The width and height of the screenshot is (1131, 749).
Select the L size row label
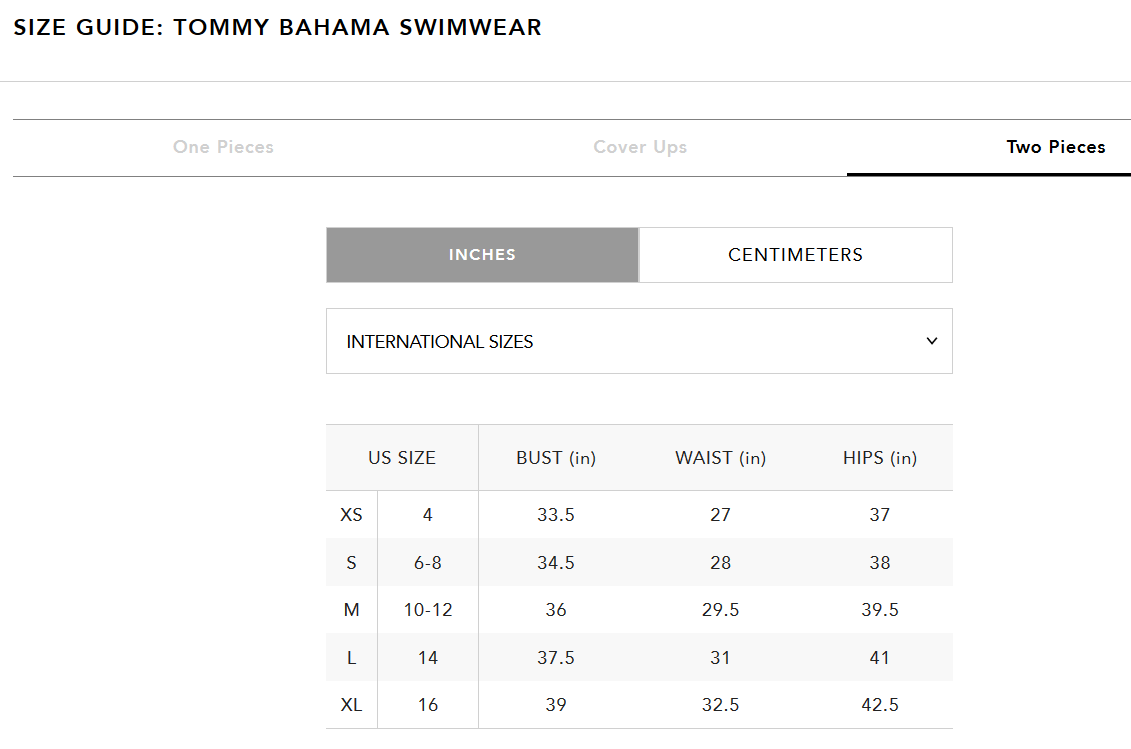[351, 658]
